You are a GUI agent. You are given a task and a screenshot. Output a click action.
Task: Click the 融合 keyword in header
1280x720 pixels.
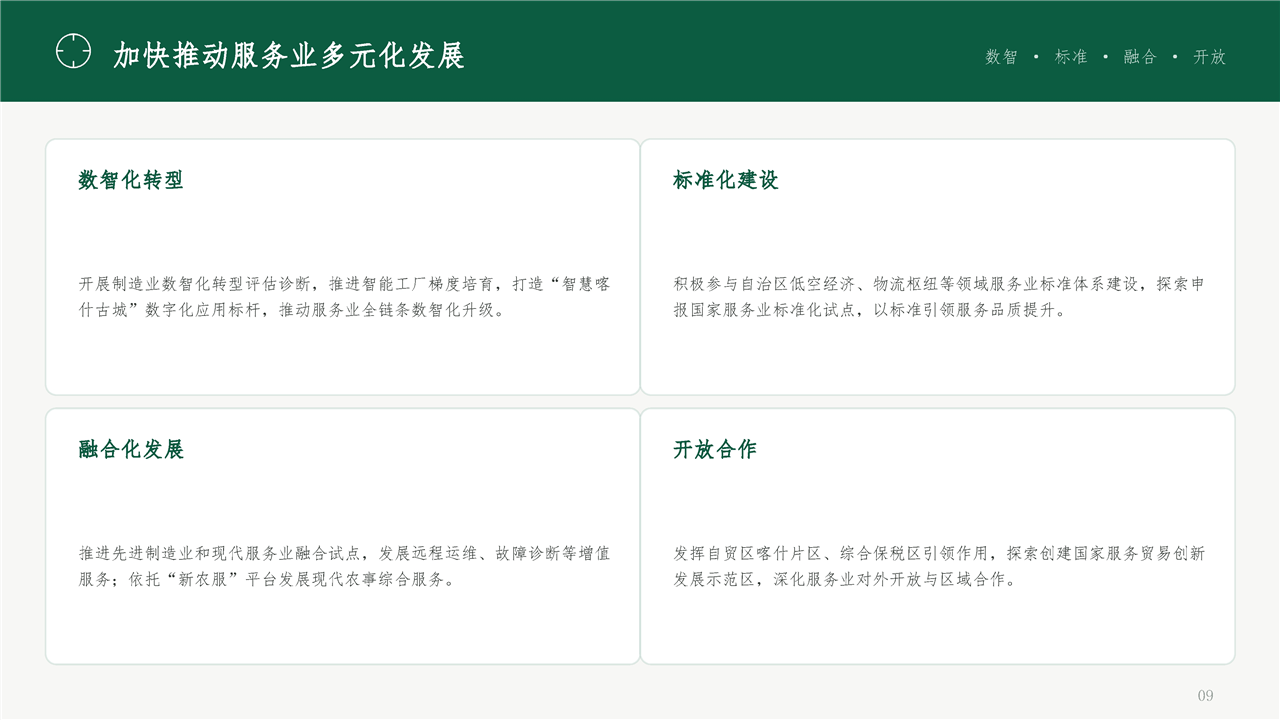1140,57
